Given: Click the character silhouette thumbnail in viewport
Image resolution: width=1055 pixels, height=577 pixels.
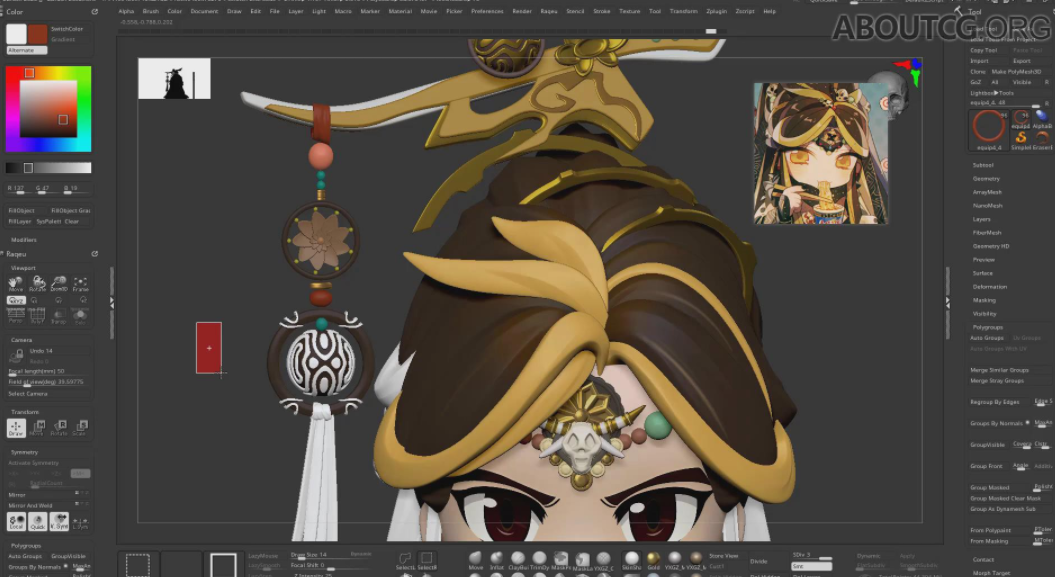Looking at the screenshot, I should coord(174,78).
